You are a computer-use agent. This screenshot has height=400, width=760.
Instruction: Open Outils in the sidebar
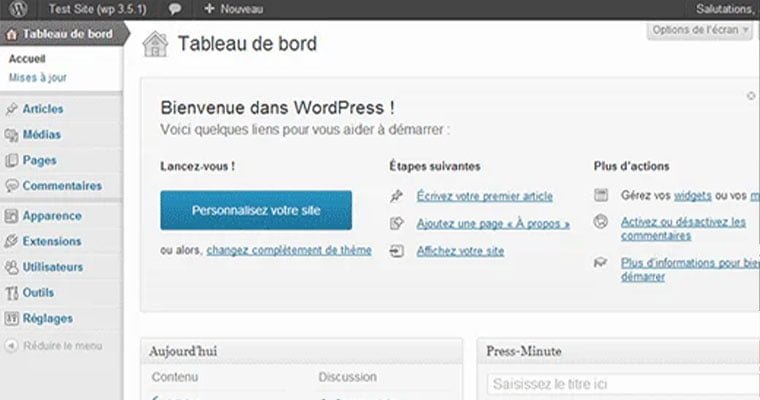pyautogui.click(x=38, y=293)
